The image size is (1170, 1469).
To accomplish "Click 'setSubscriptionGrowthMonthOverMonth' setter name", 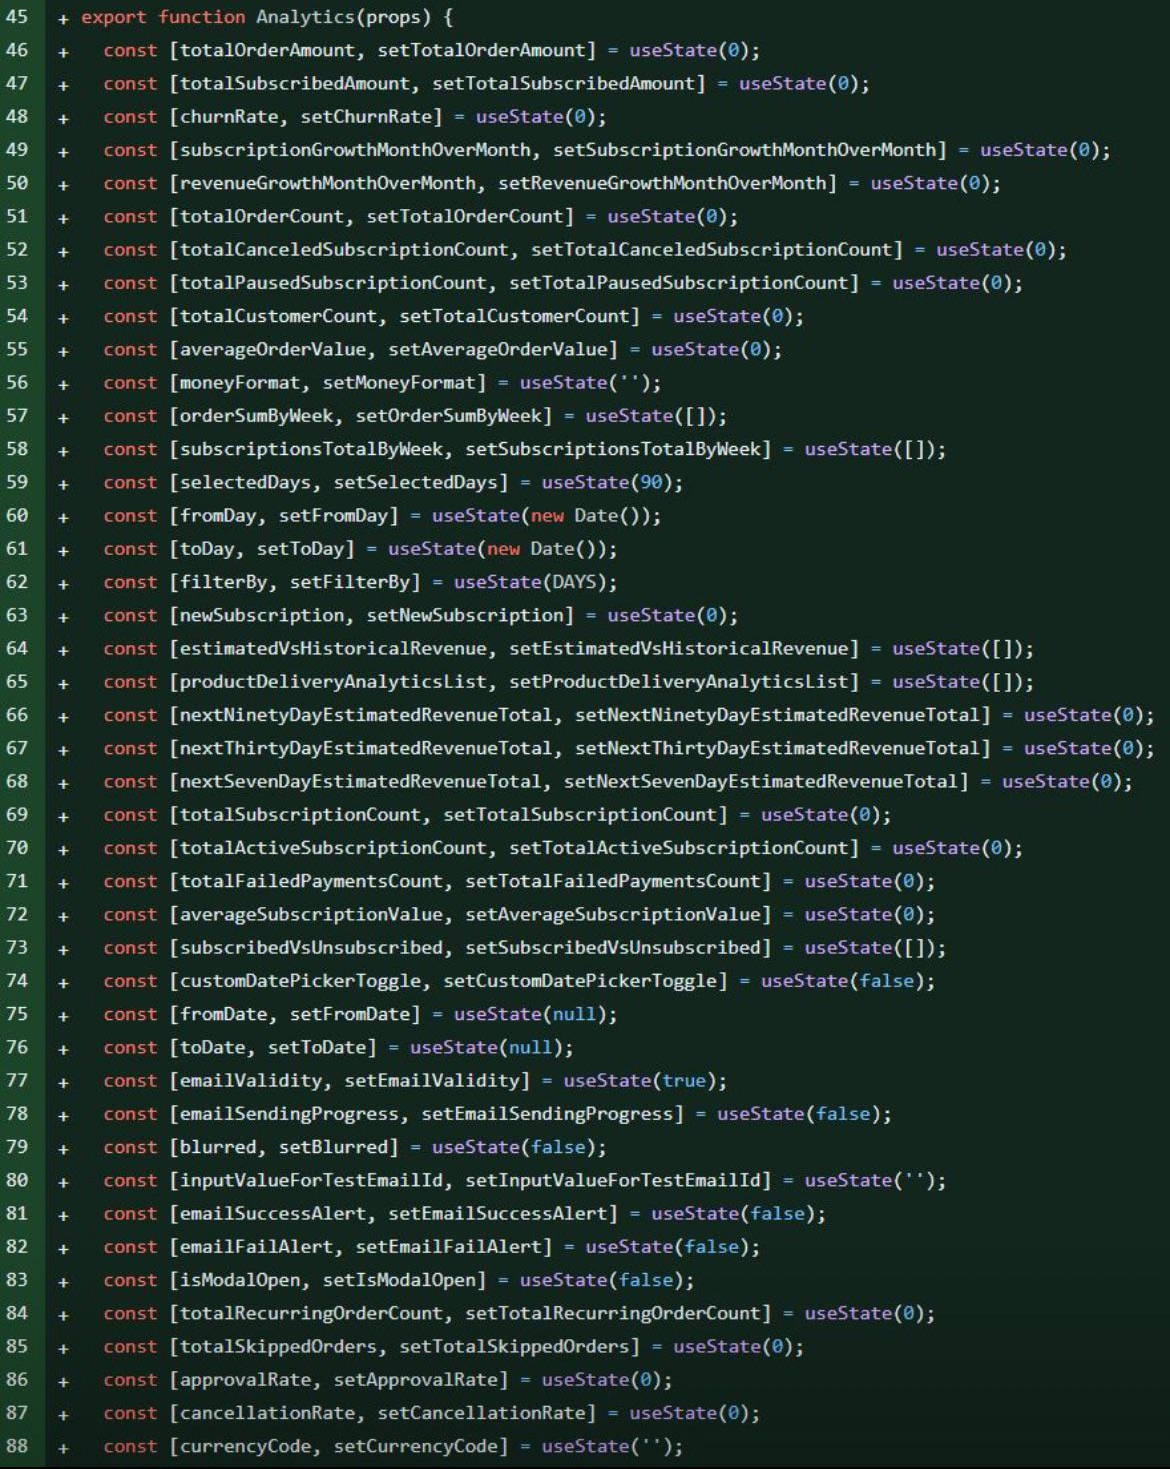I will coord(744,150).
